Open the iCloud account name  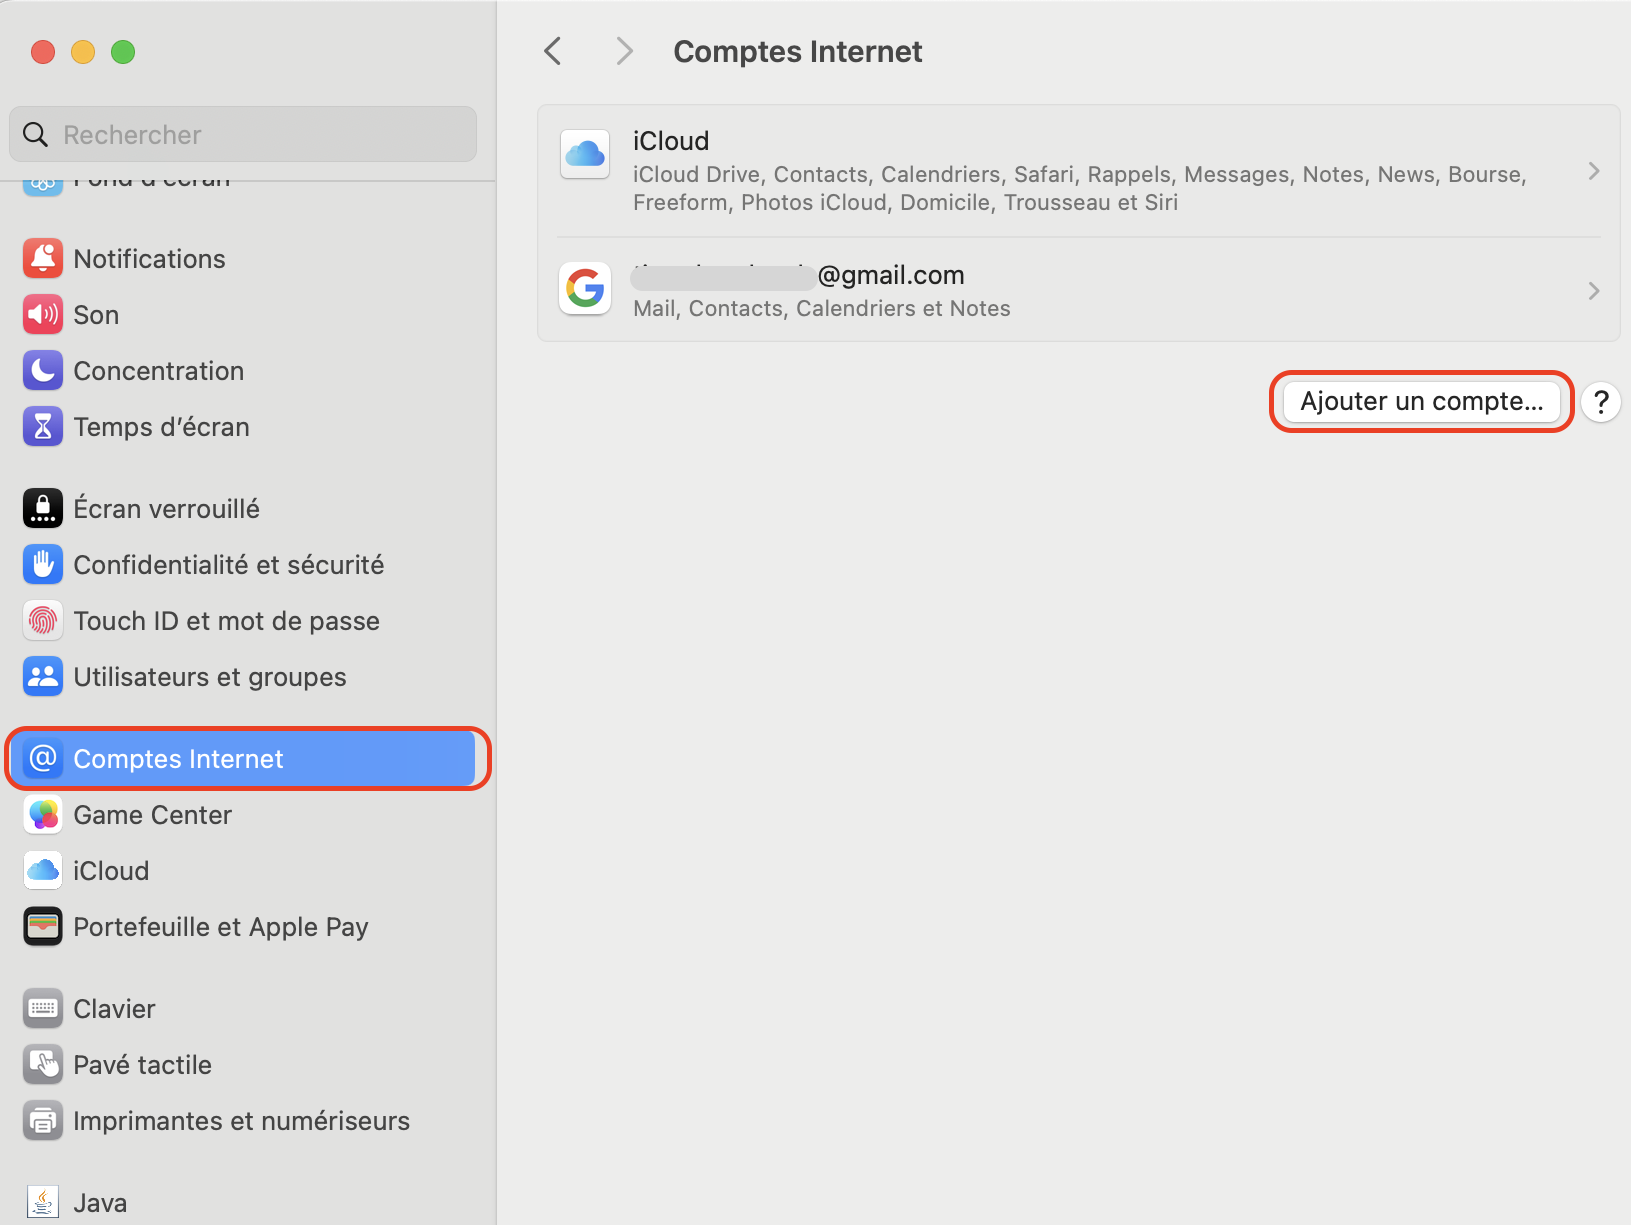[671, 141]
